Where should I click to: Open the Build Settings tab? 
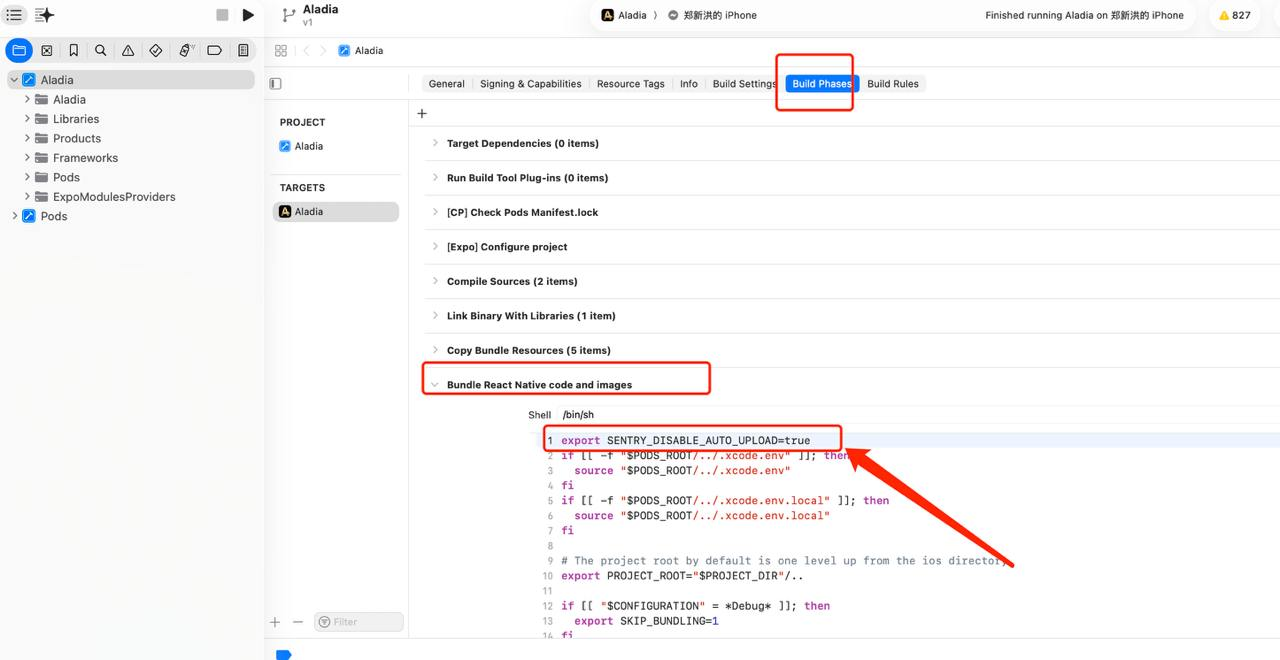744,84
